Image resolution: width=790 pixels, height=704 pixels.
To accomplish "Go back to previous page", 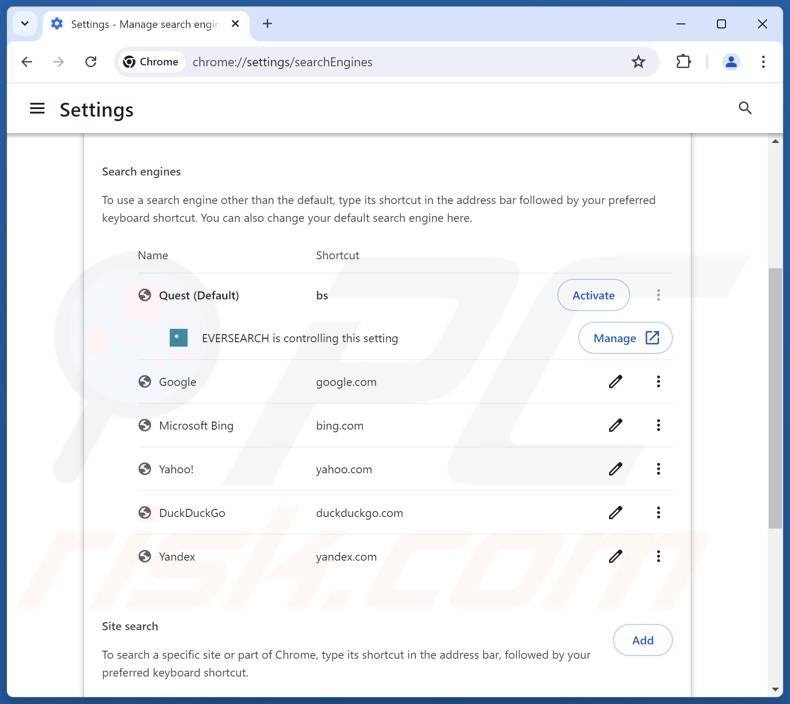I will pyautogui.click(x=27, y=62).
